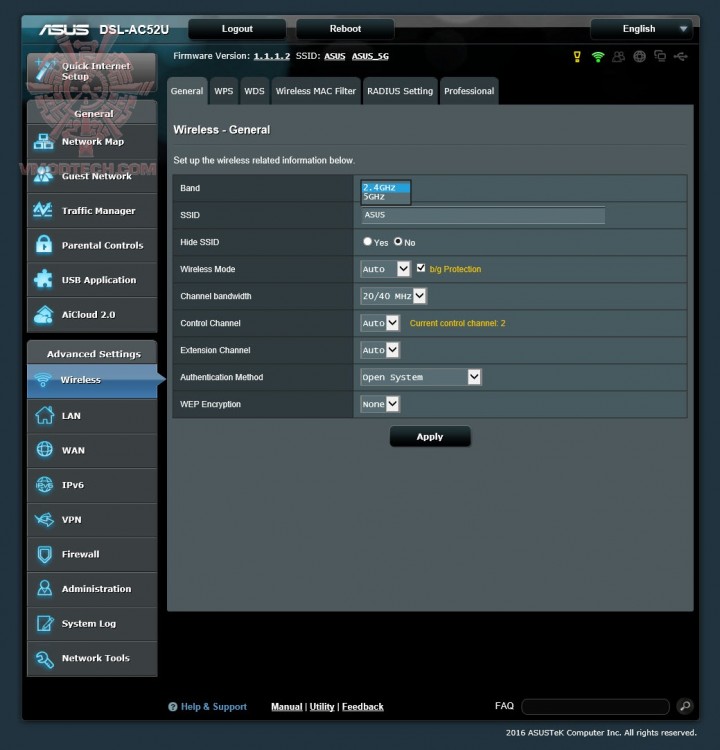Click the ASUS SSID link in header
Image resolution: width=720 pixels, height=750 pixels.
pyautogui.click(x=334, y=56)
